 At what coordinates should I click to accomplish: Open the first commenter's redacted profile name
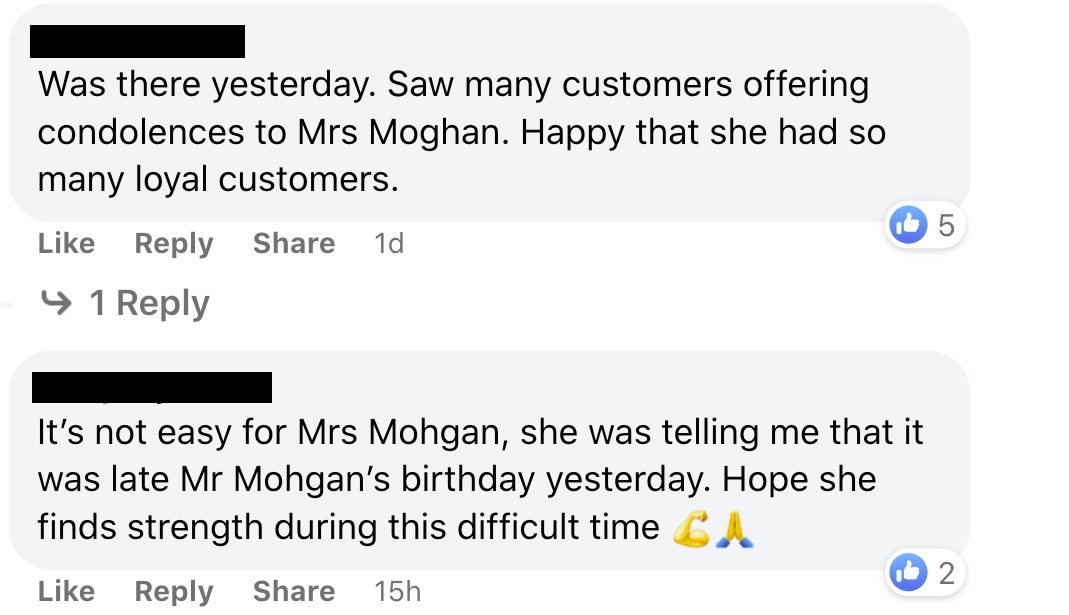[x=138, y=41]
